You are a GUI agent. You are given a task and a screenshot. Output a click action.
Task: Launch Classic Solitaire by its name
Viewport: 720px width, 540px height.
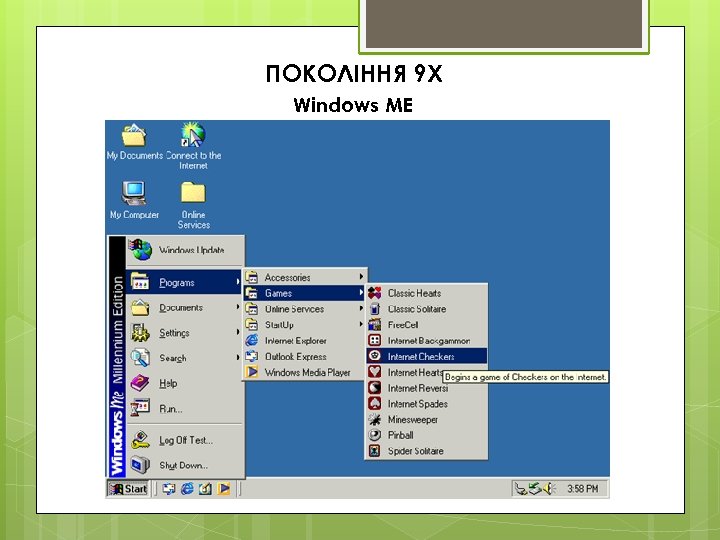pyautogui.click(x=416, y=309)
